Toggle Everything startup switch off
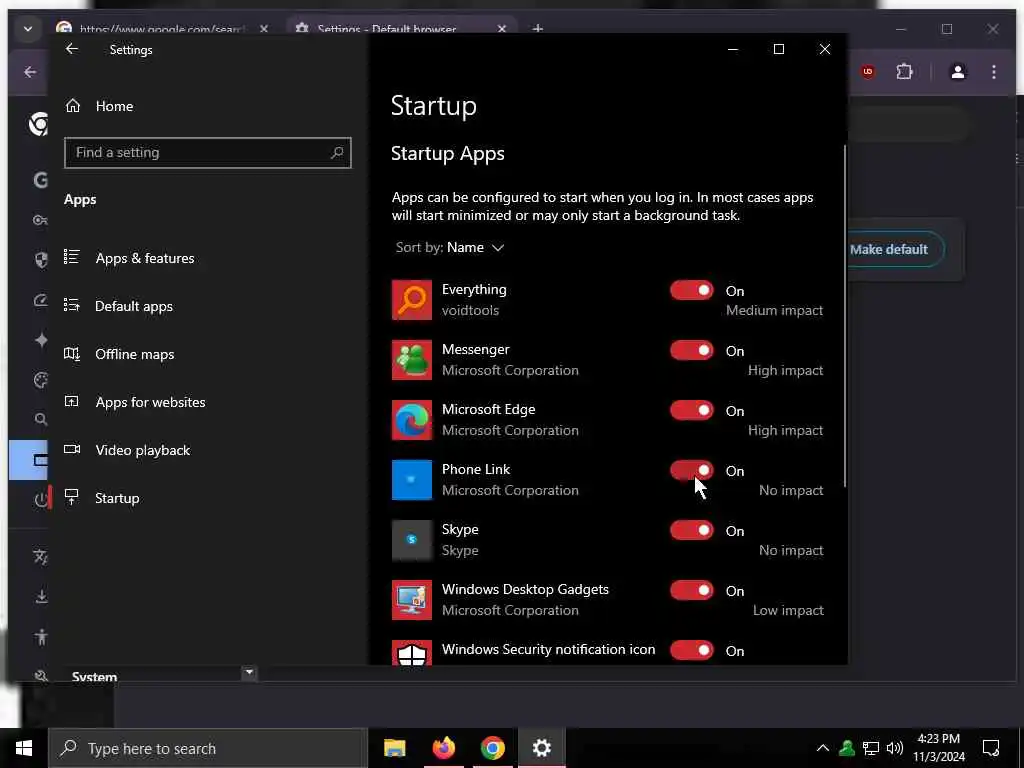 tap(692, 291)
